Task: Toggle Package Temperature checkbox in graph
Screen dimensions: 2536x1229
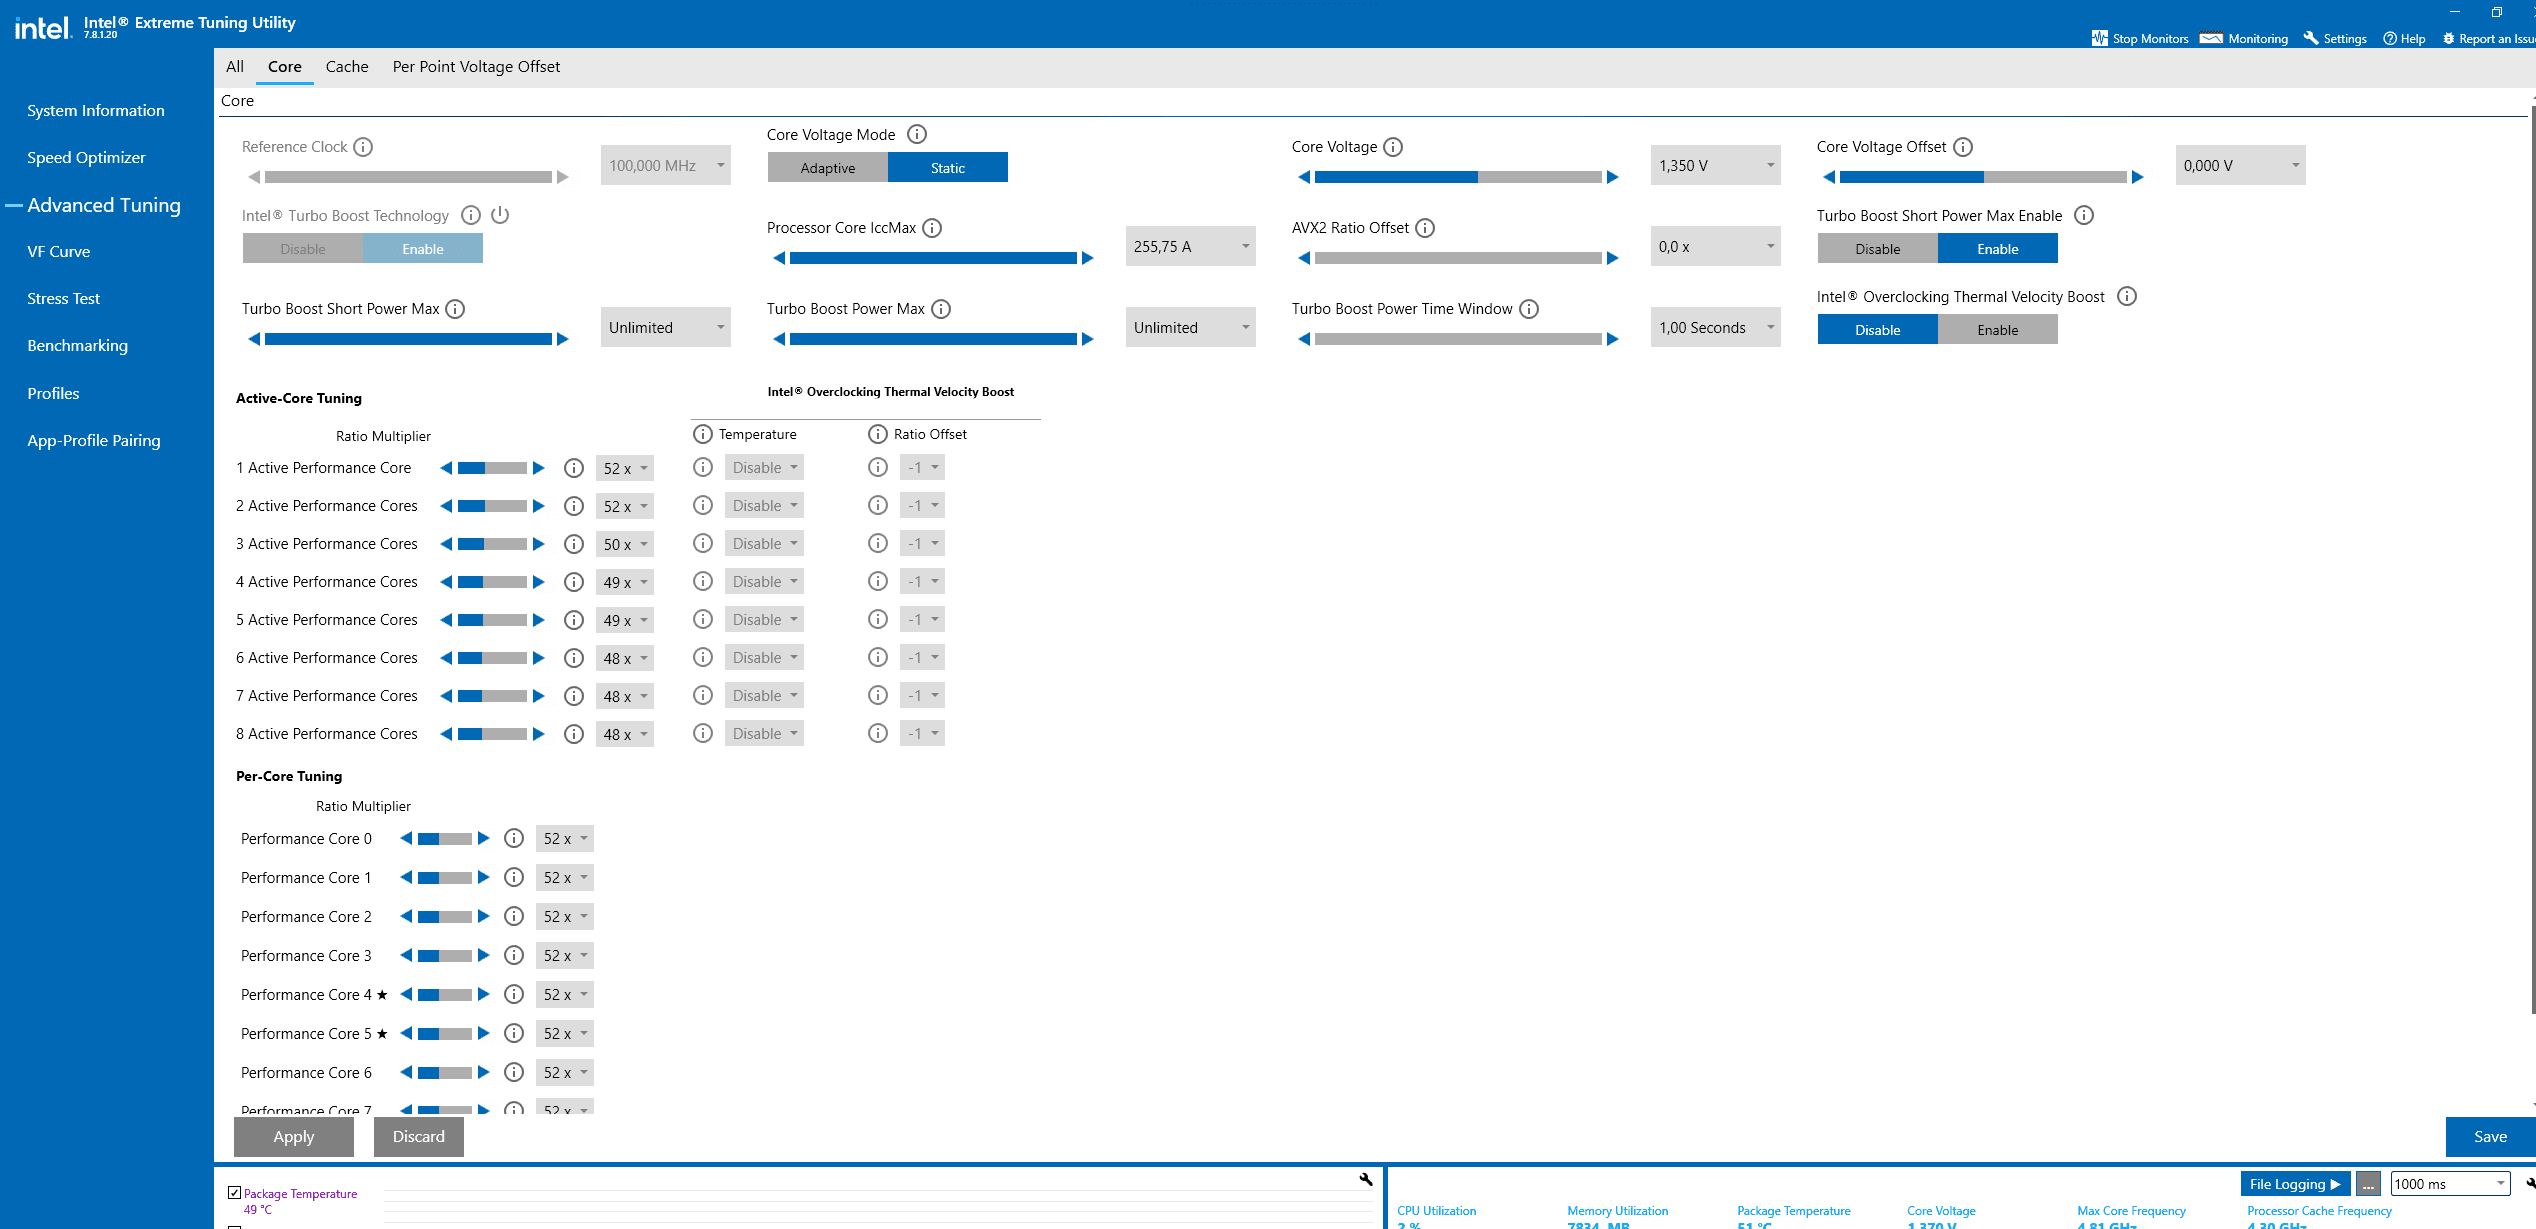Action: [234, 1192]
